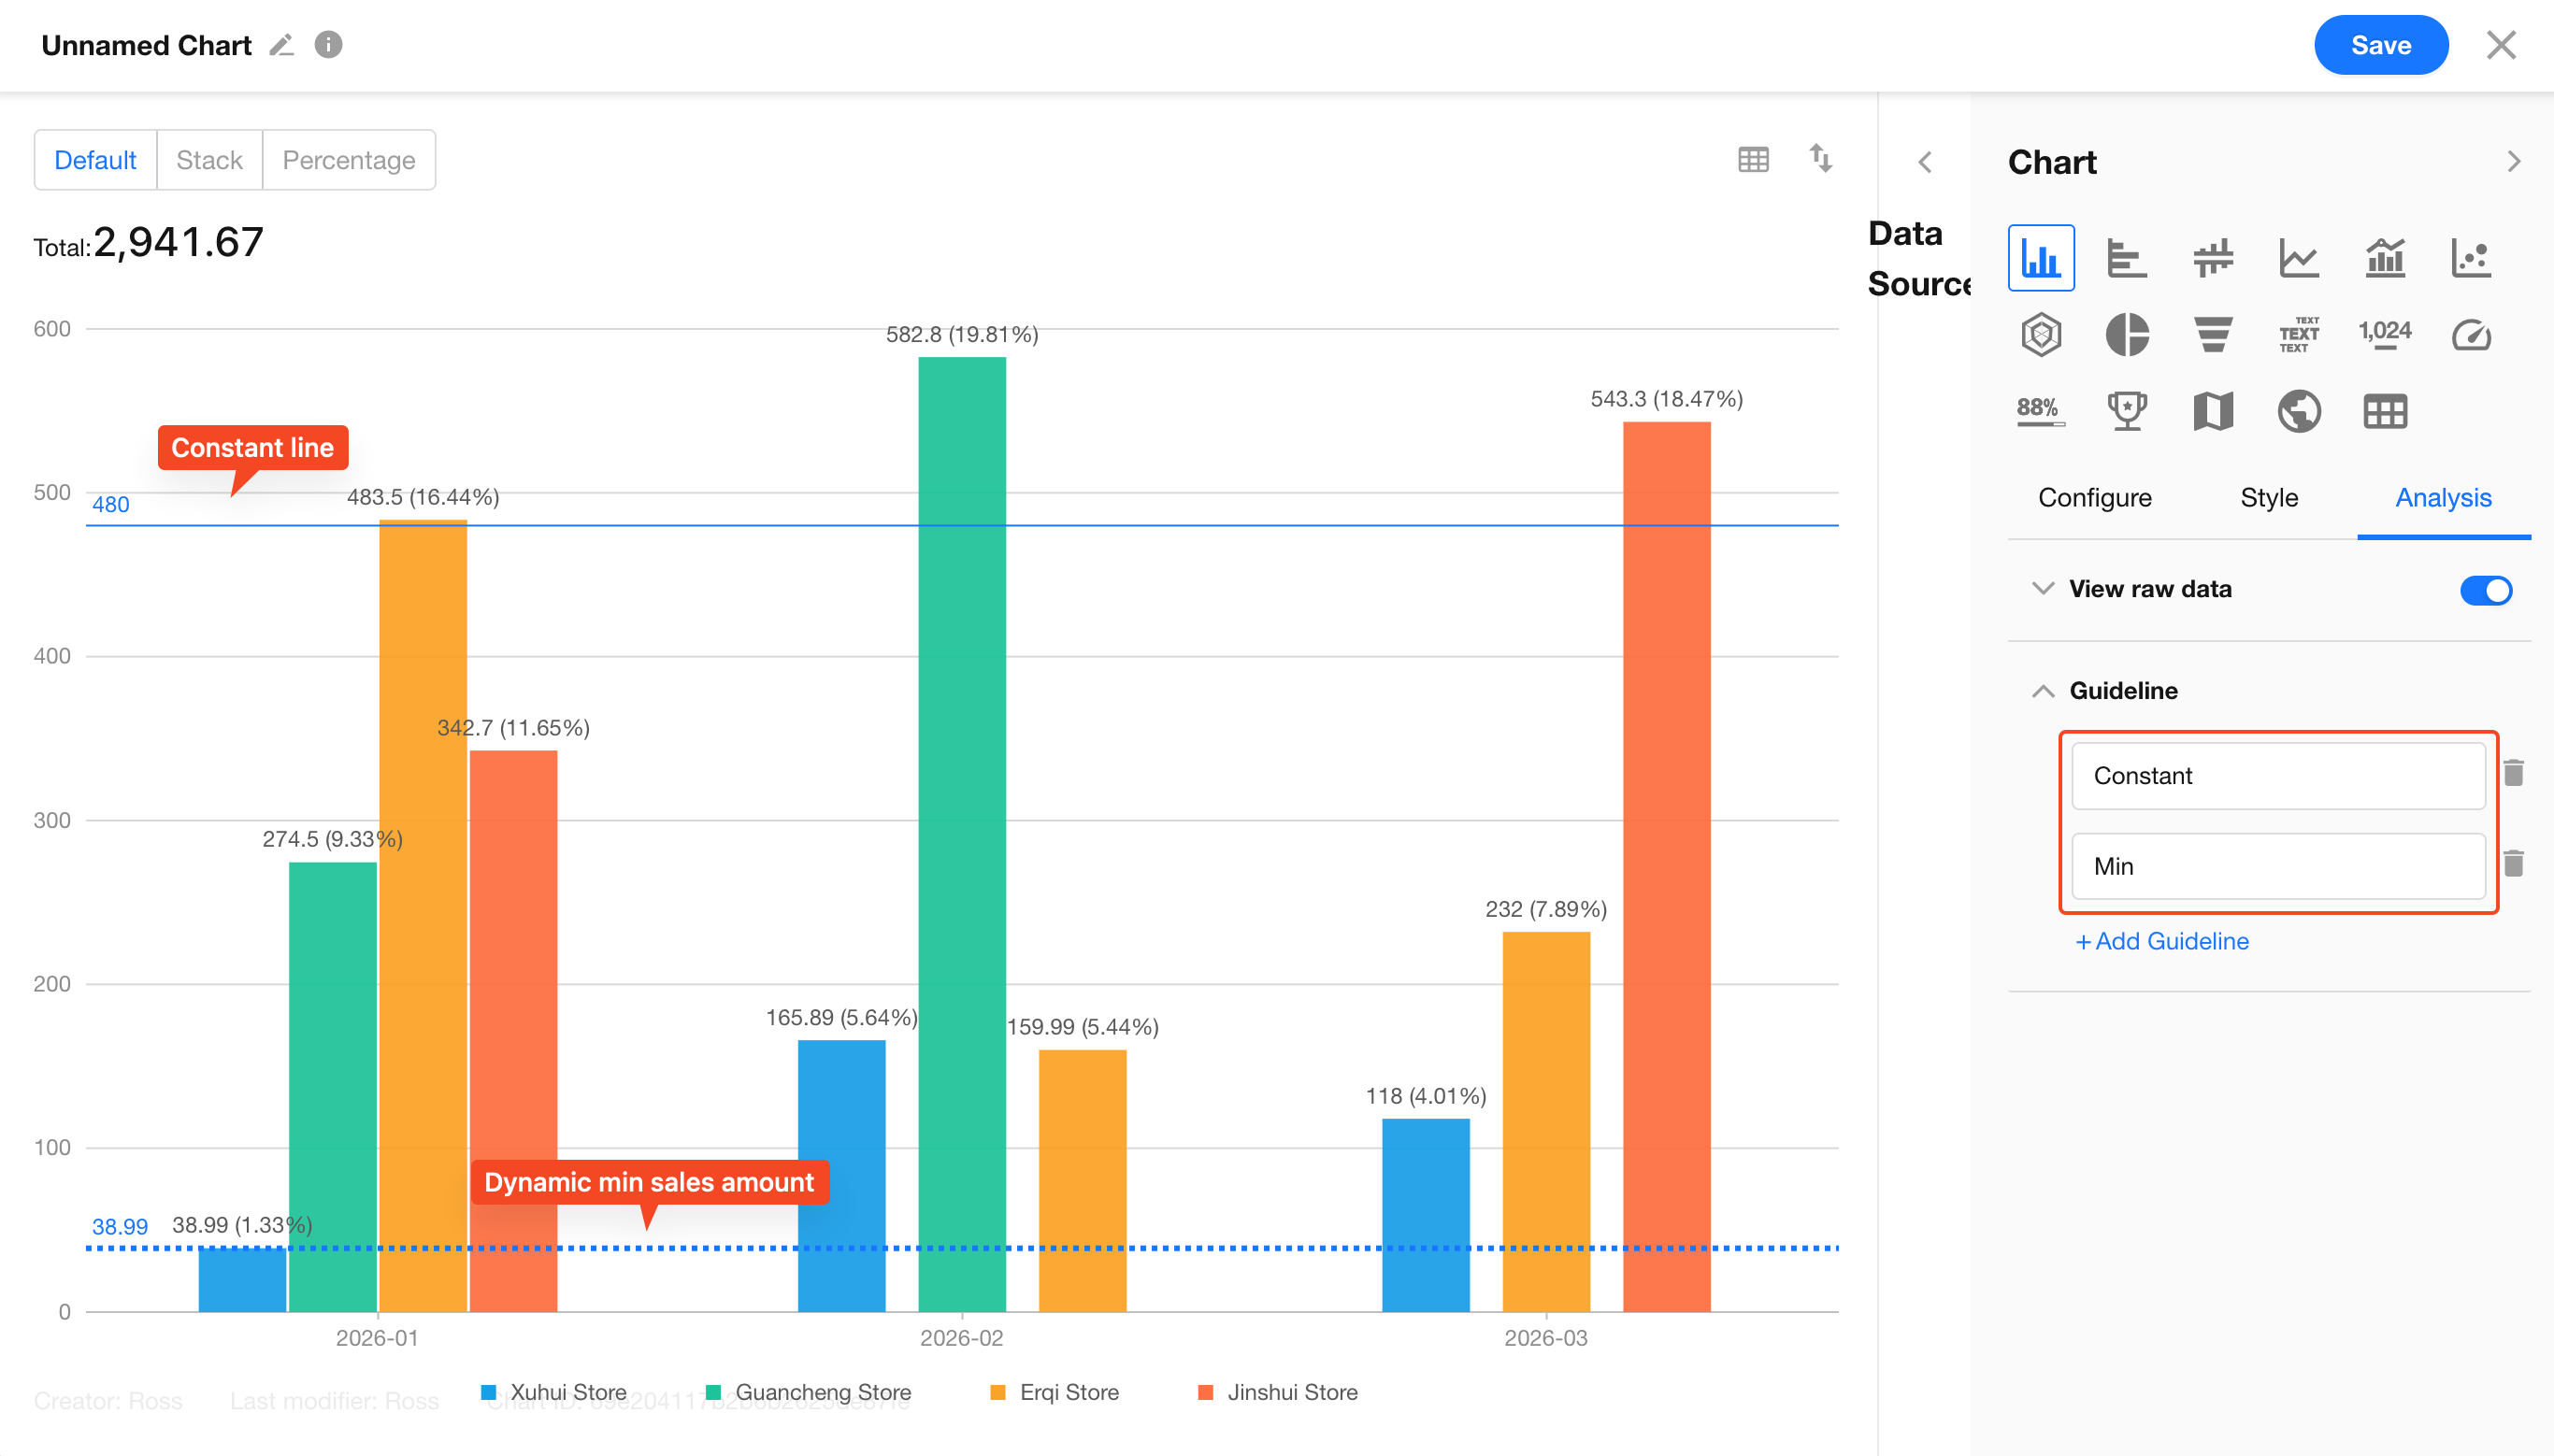Select the pie chart type icon

tap(2127, 334)
